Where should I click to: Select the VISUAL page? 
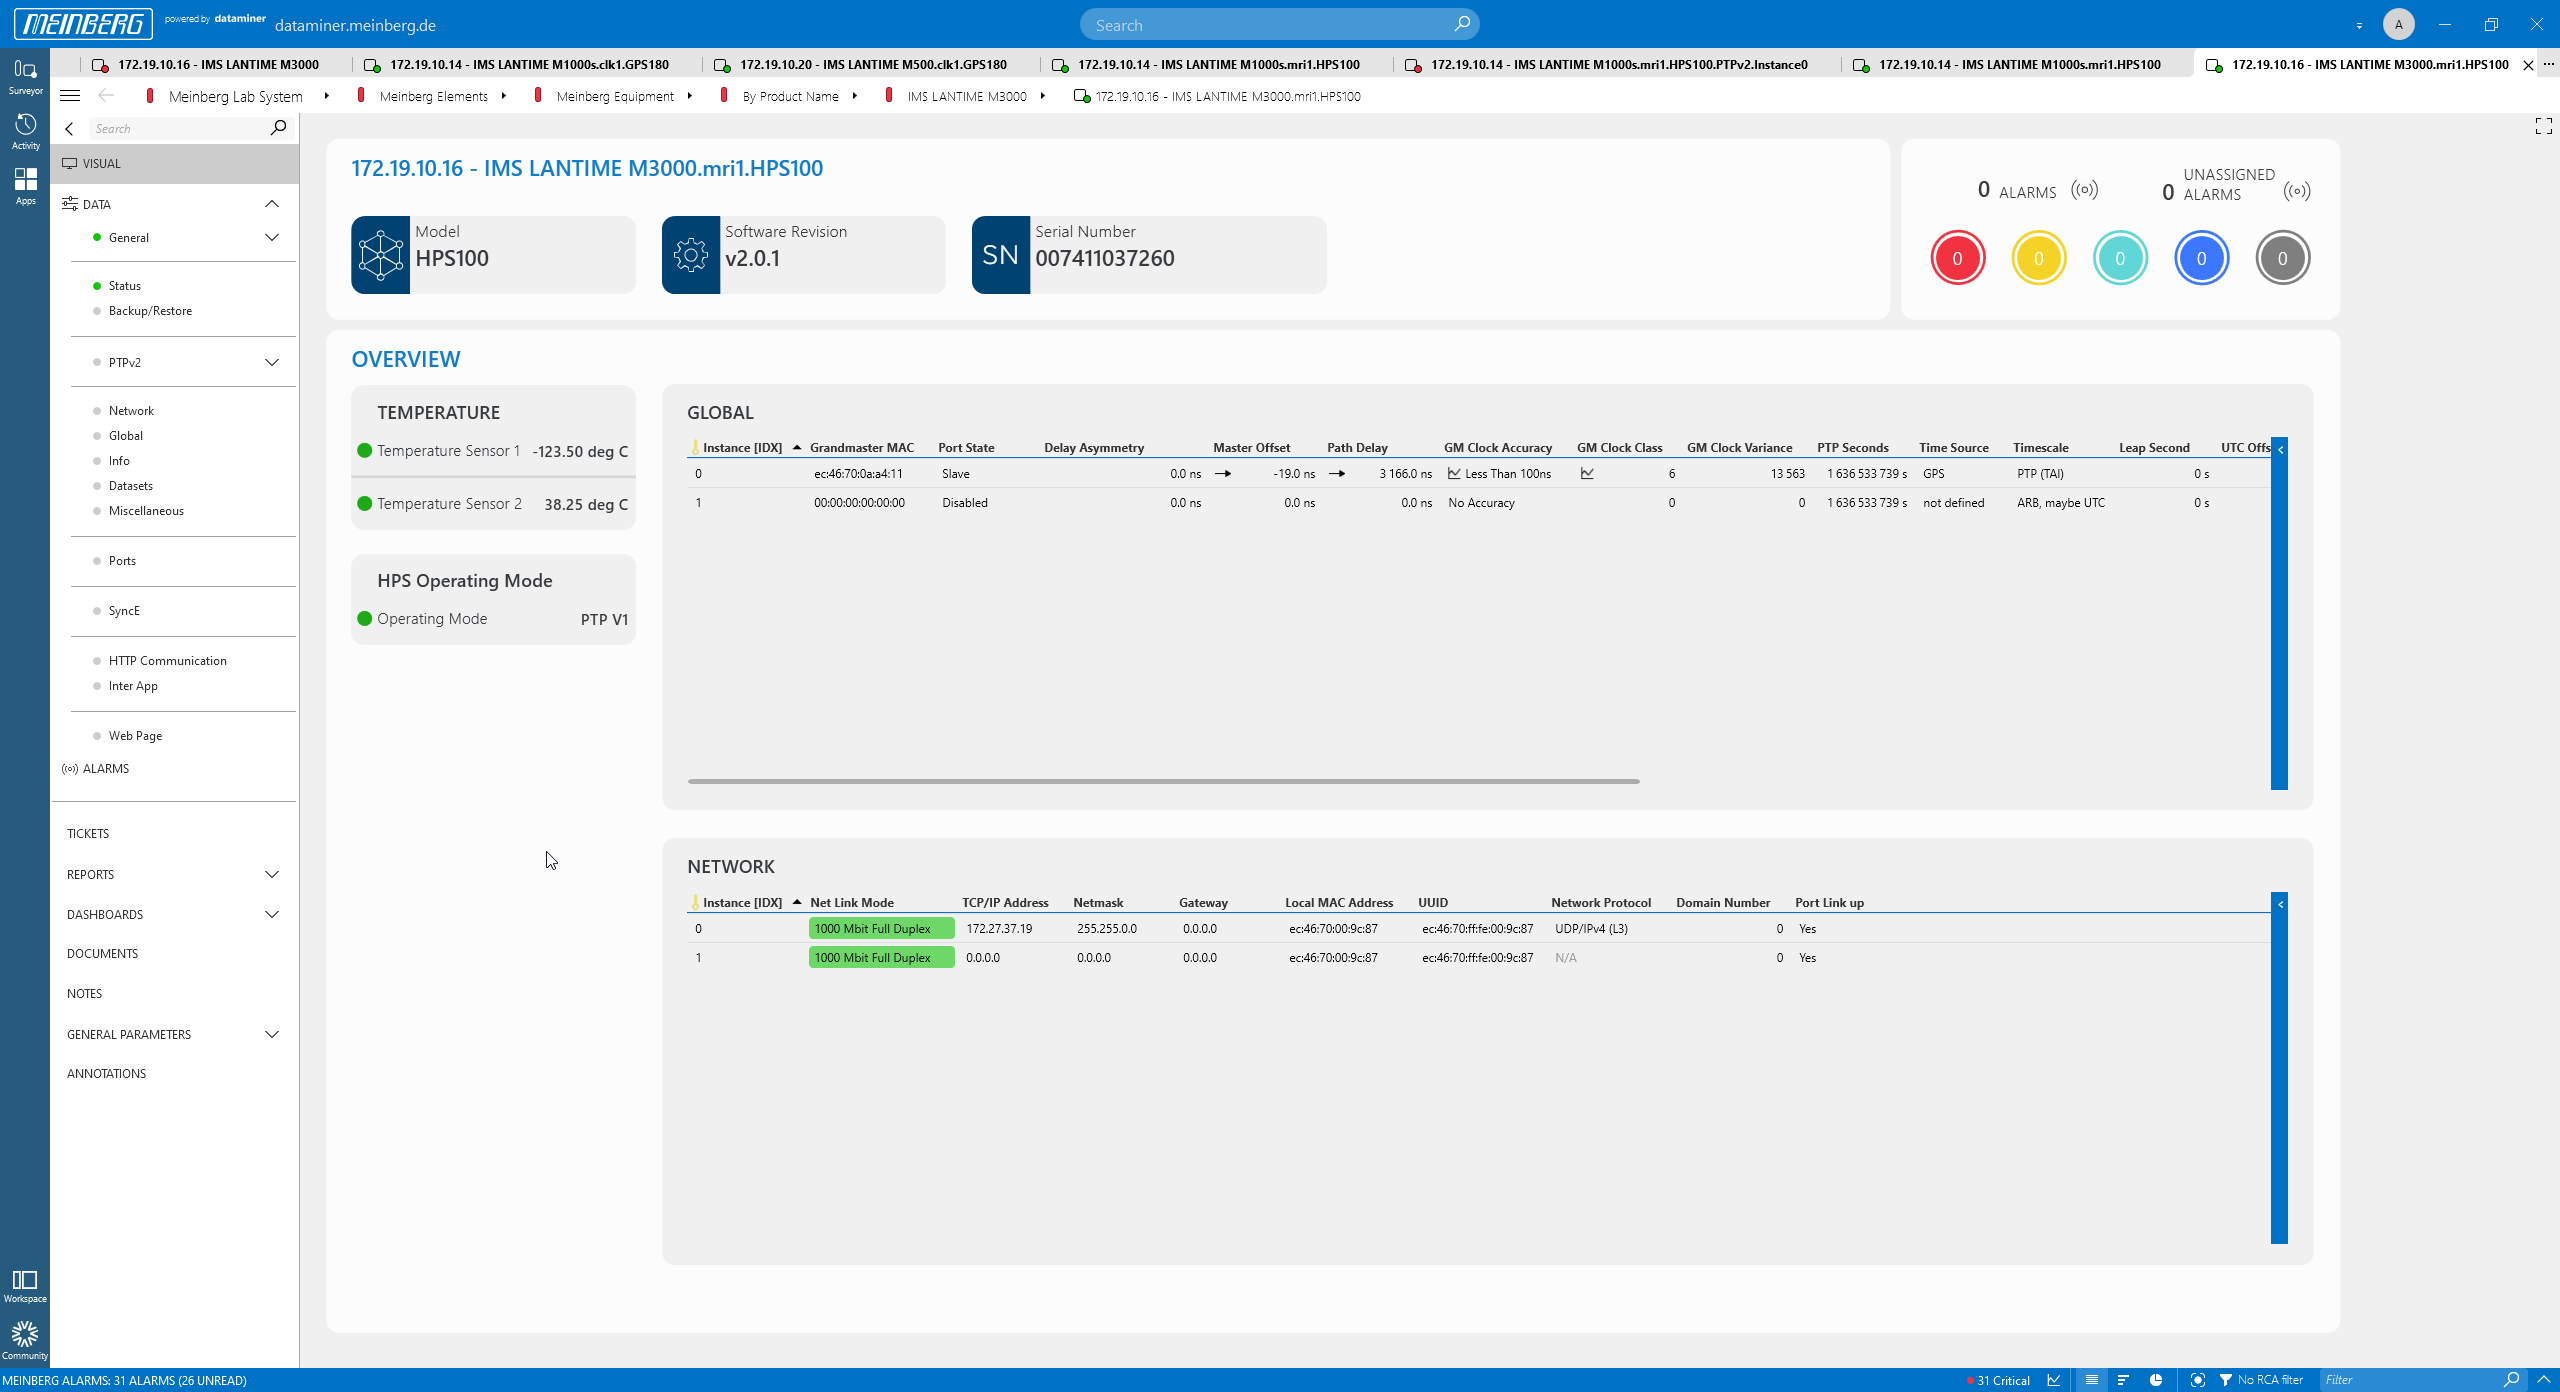coord(175,163)
